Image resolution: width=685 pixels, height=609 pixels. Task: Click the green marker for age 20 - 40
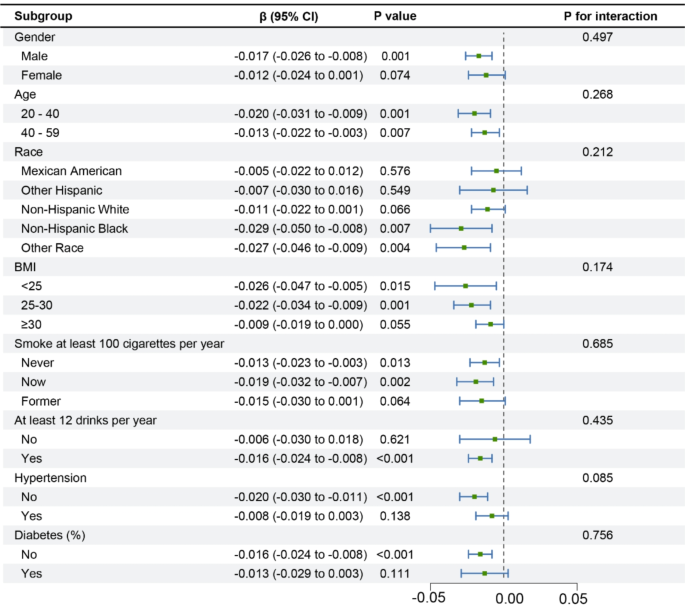coord(474,114)
